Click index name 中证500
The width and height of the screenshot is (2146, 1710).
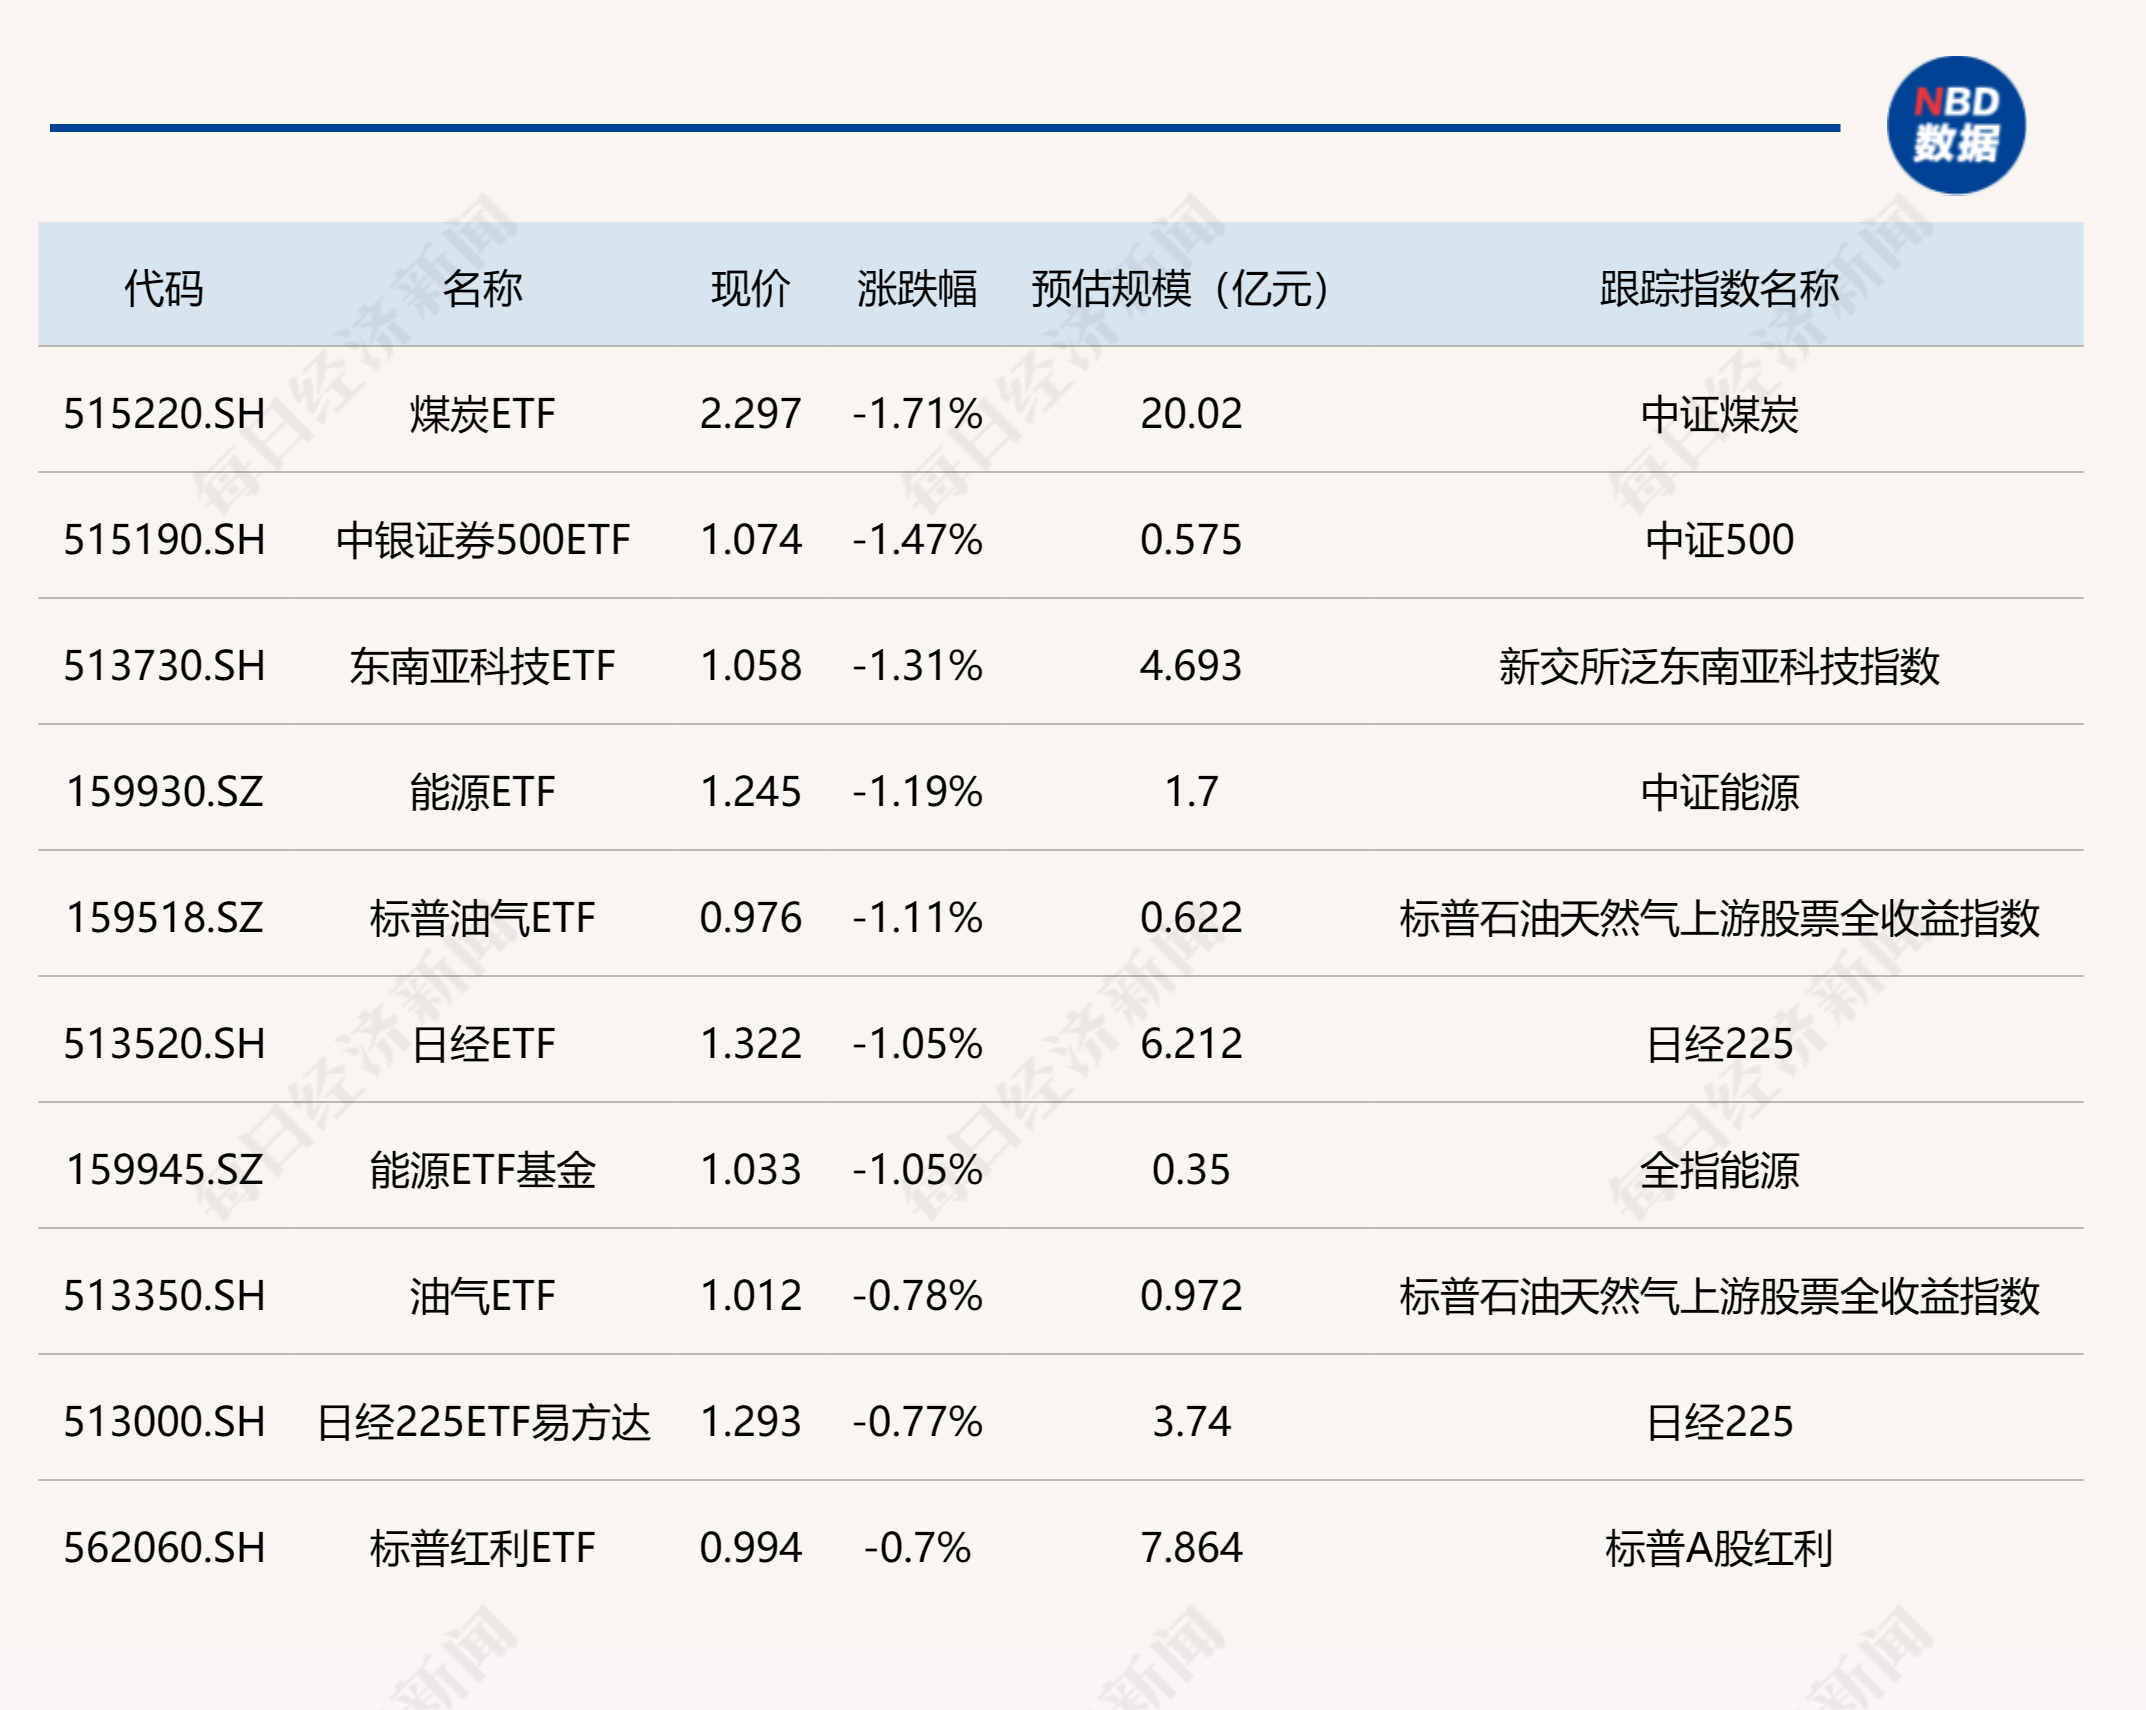pyautogui.click(x=1719, y=540)
